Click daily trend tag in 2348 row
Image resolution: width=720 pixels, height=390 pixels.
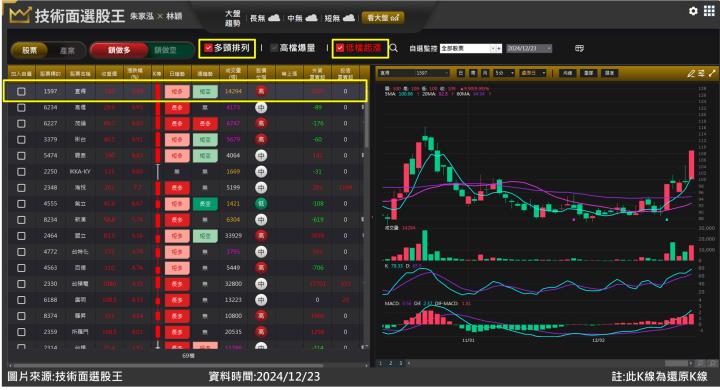tap(177, 187)
